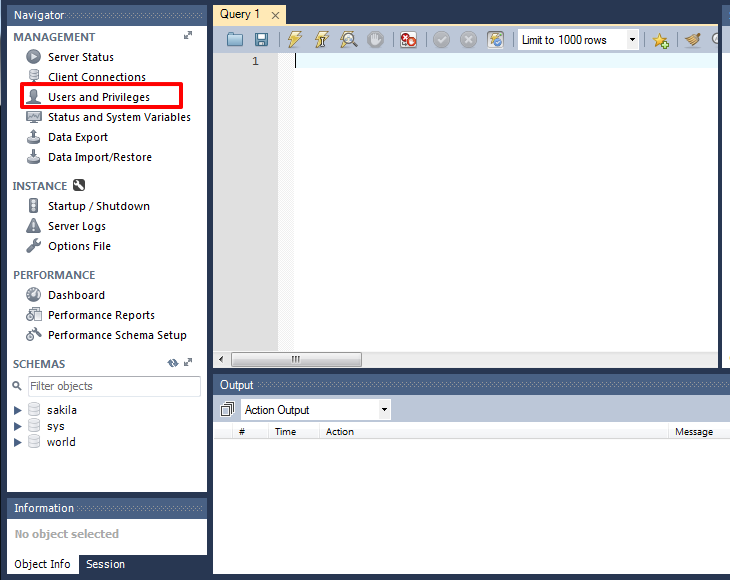Open Performance Reports

pyautogui.click(x=101, y=315)
